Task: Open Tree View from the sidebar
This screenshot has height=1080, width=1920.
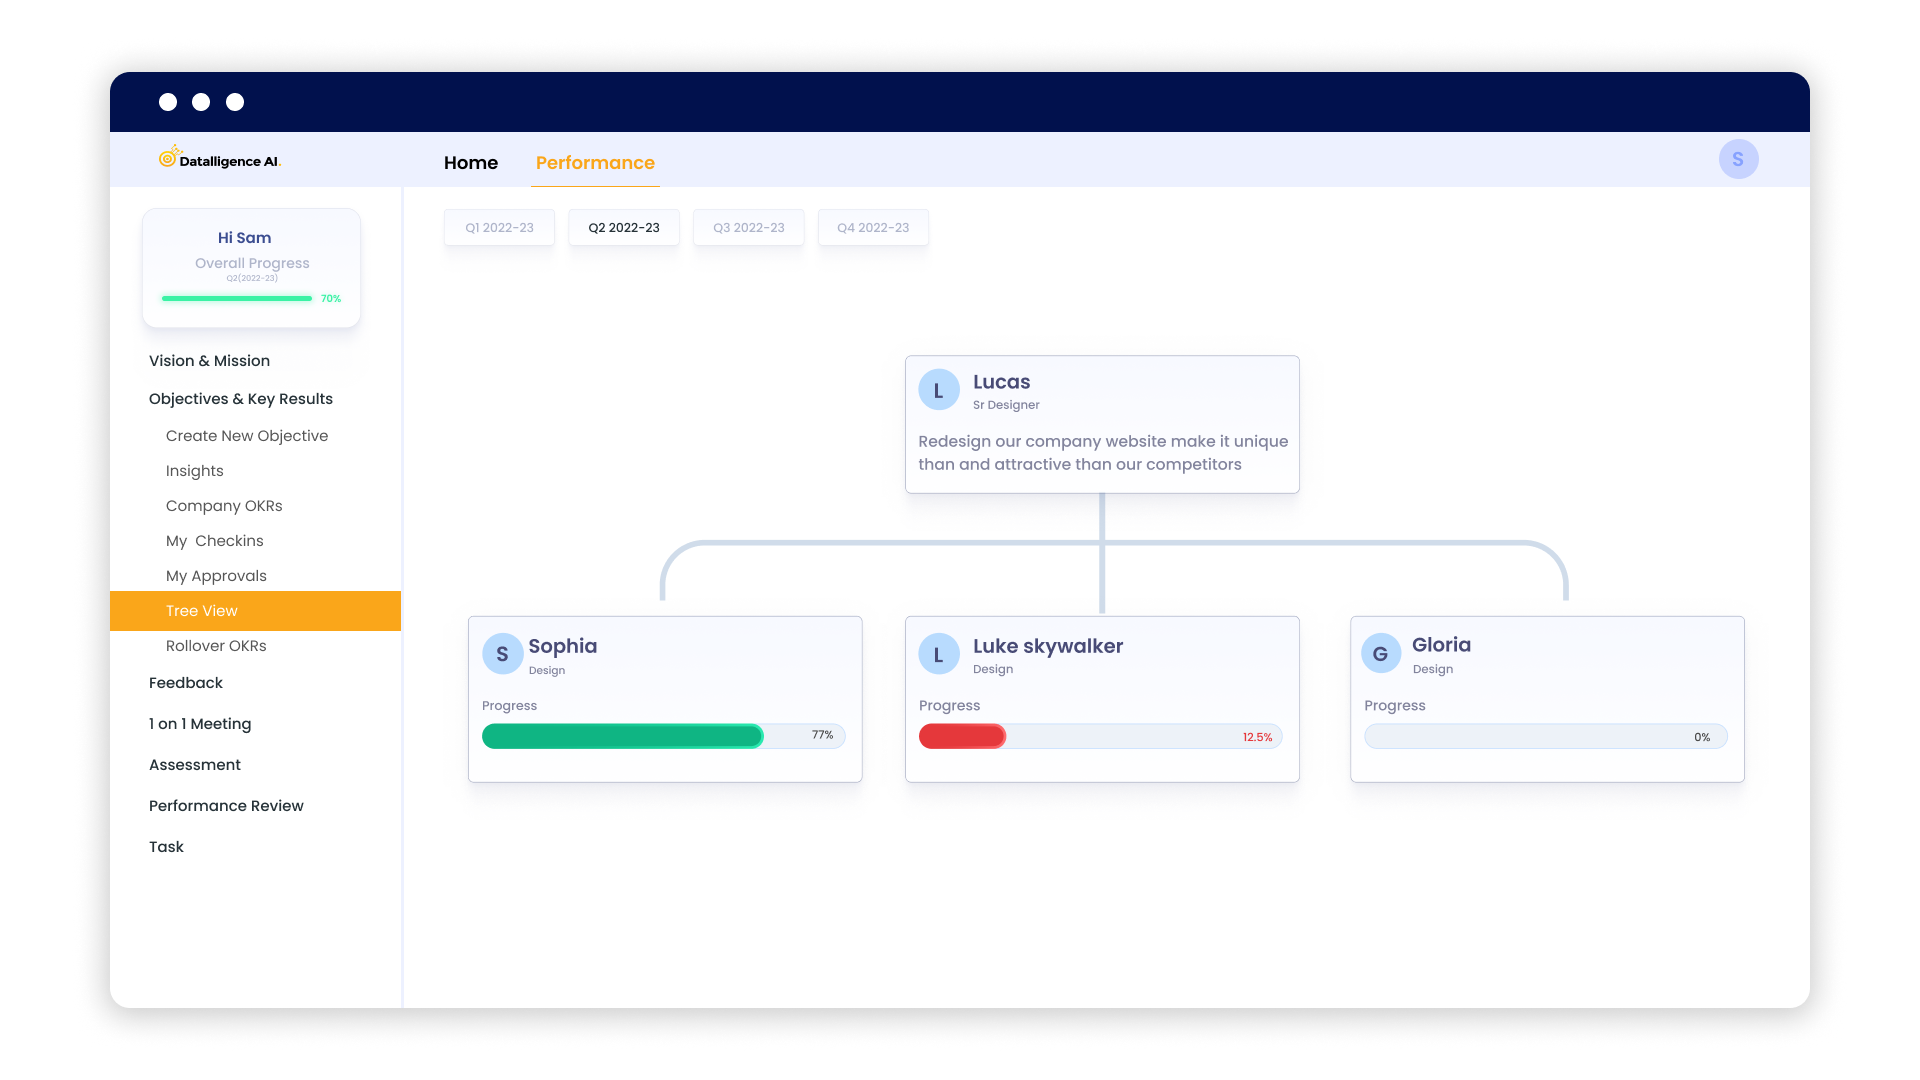Action: click(201, 610)
